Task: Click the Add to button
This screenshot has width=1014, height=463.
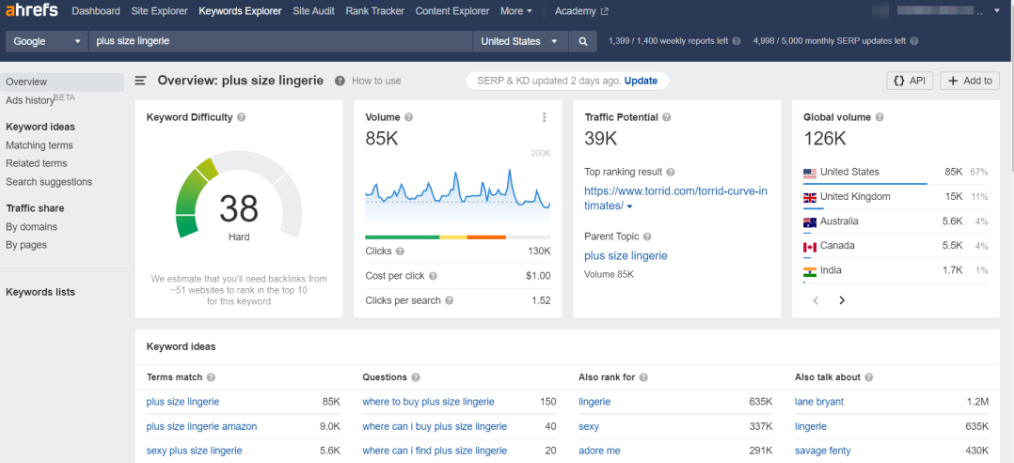Action: coord(969,81)
